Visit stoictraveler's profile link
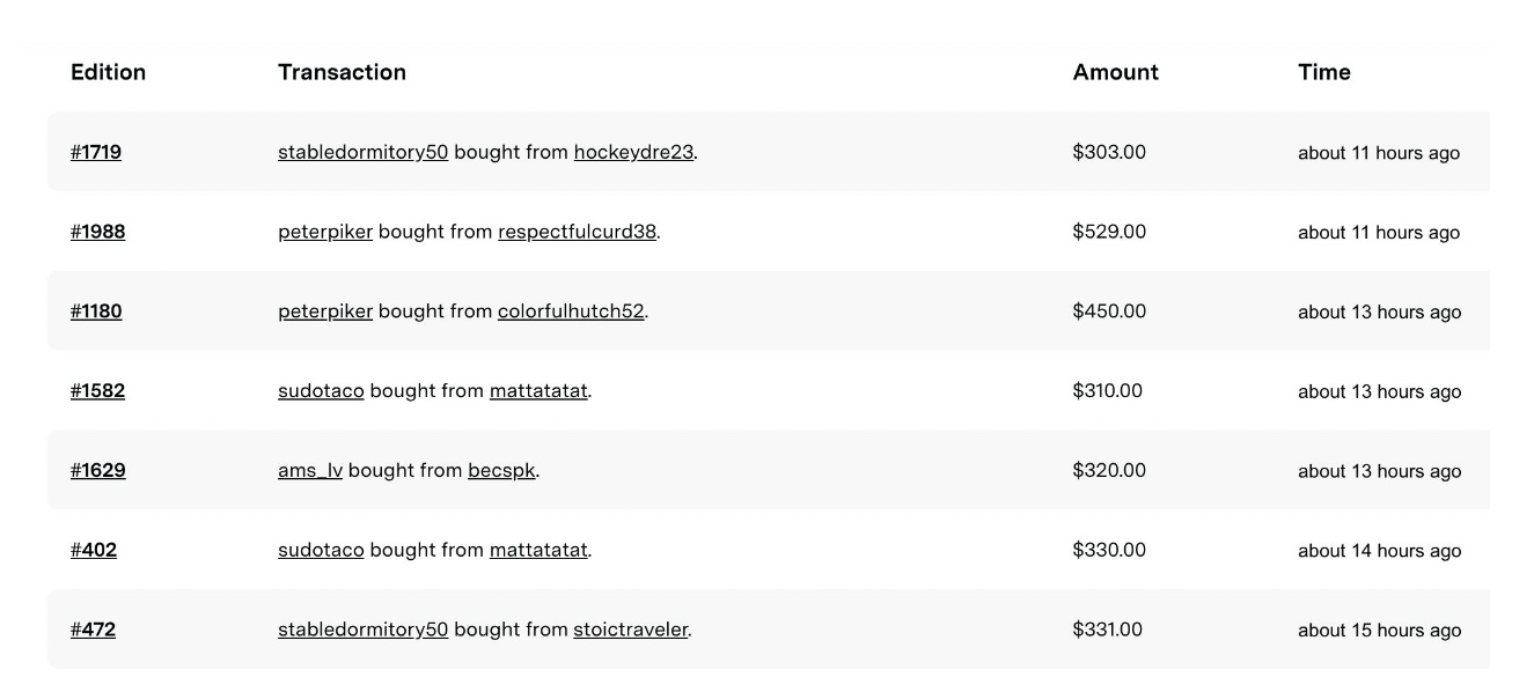1514x692 pixels. [631, 630]
